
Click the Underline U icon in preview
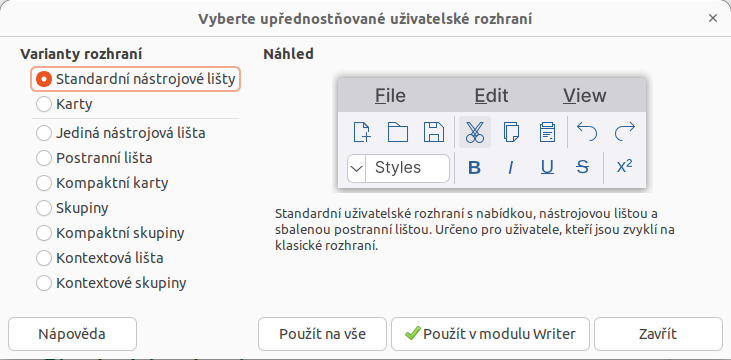547,167
